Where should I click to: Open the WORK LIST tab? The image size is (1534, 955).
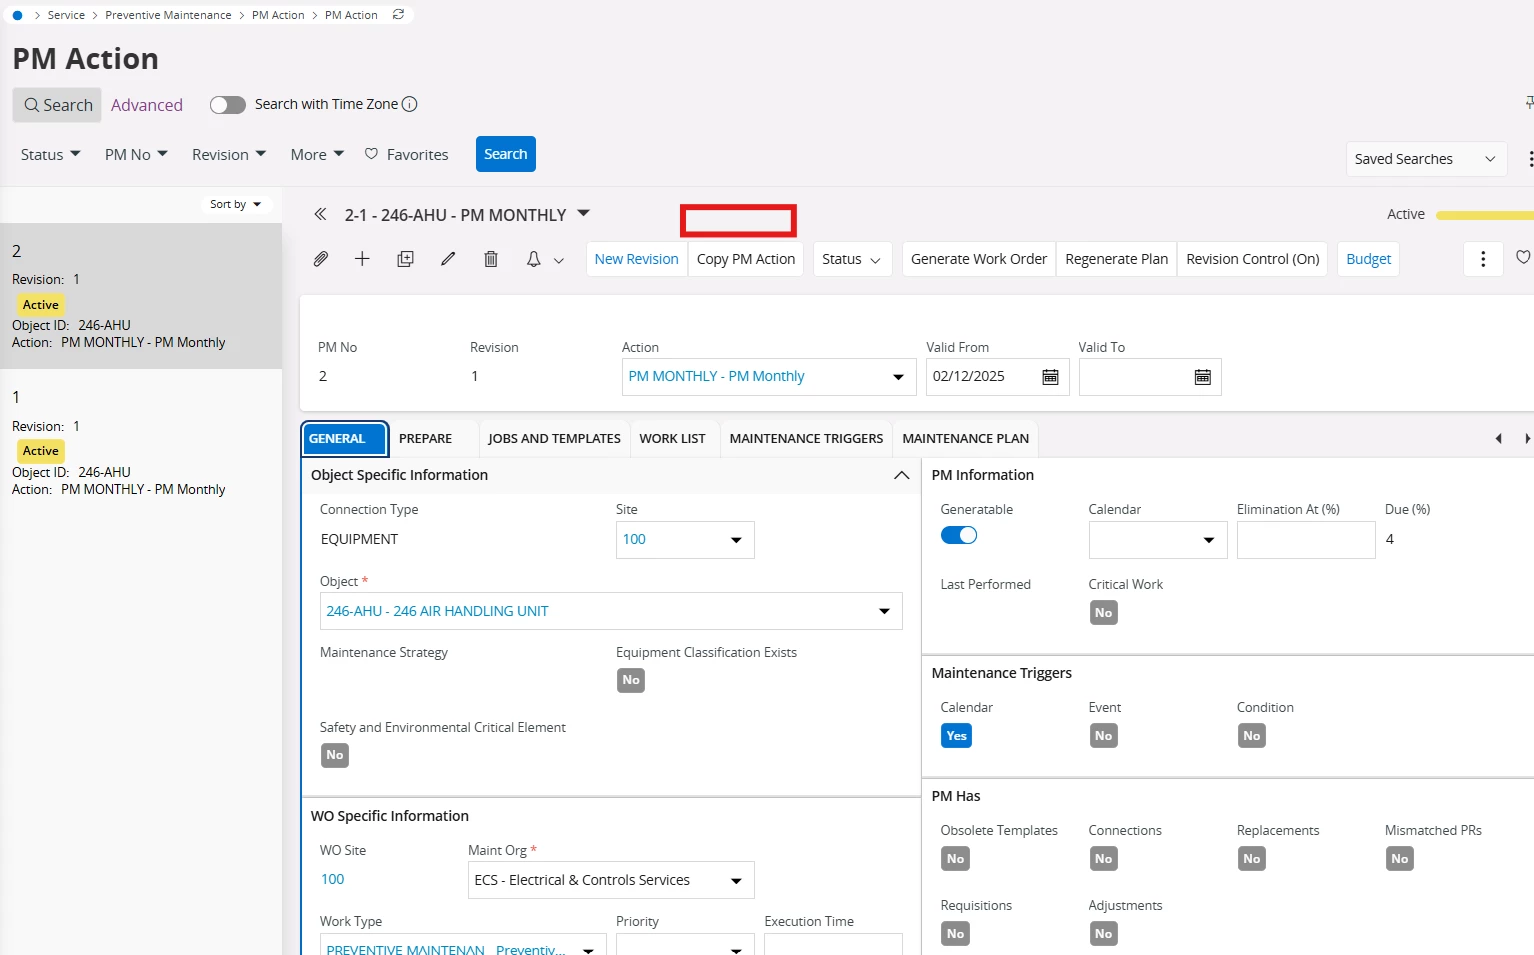pyautogui.click(x=672, y=438)
